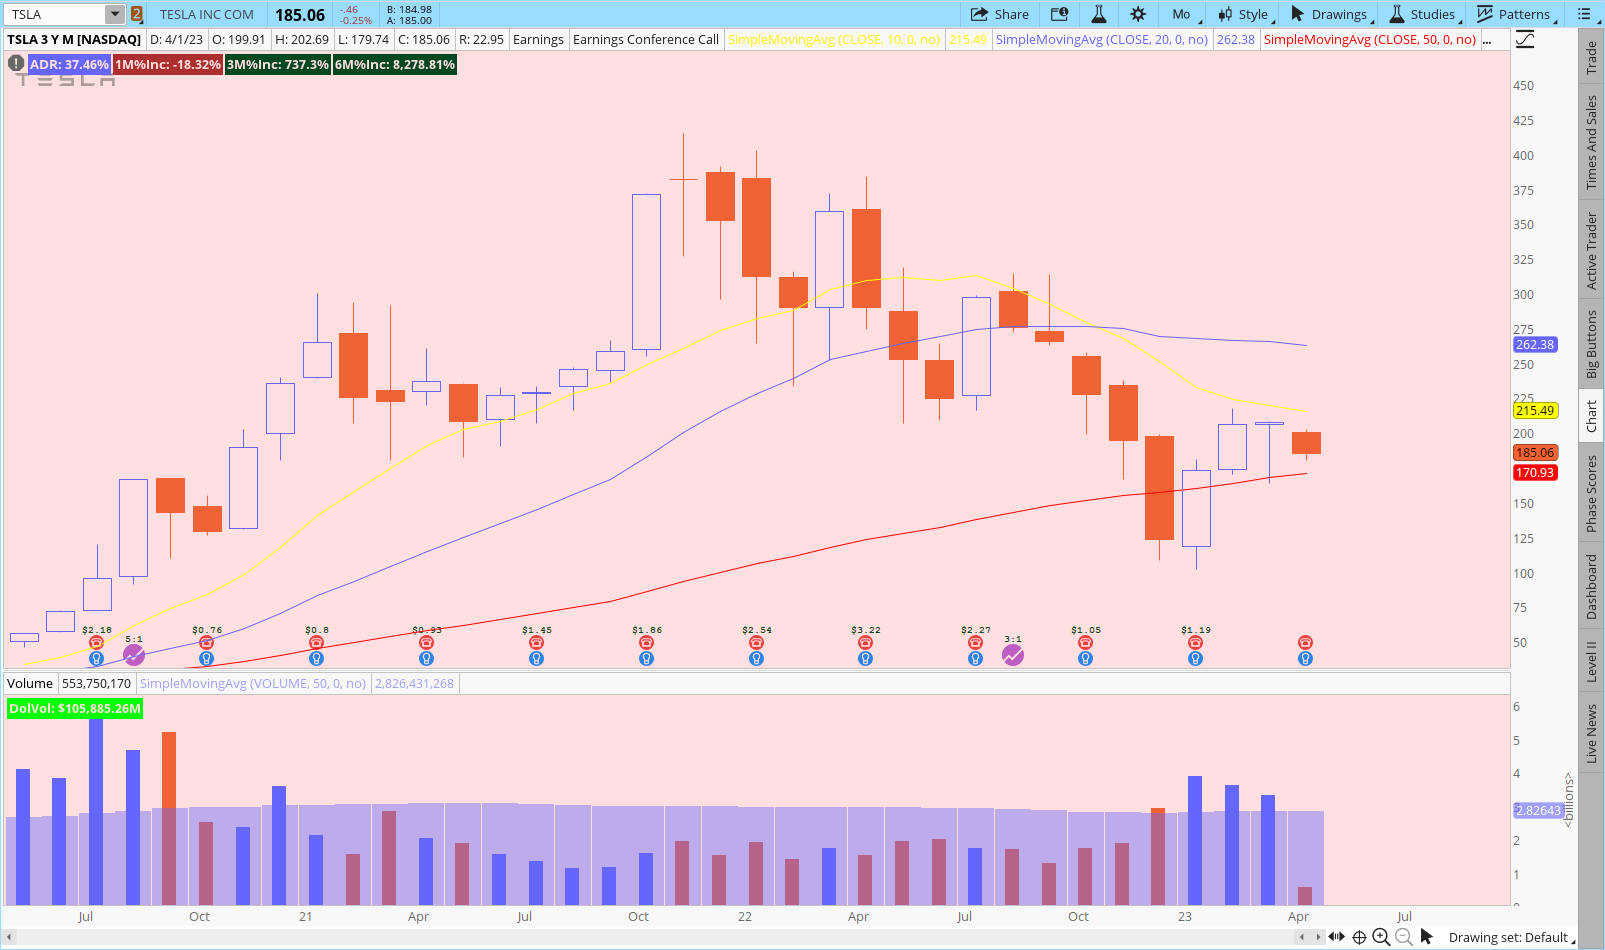Click the red 170.93 price bubble
Image resolution: width=1605 pixels, height=950 pixels.
1535,472
